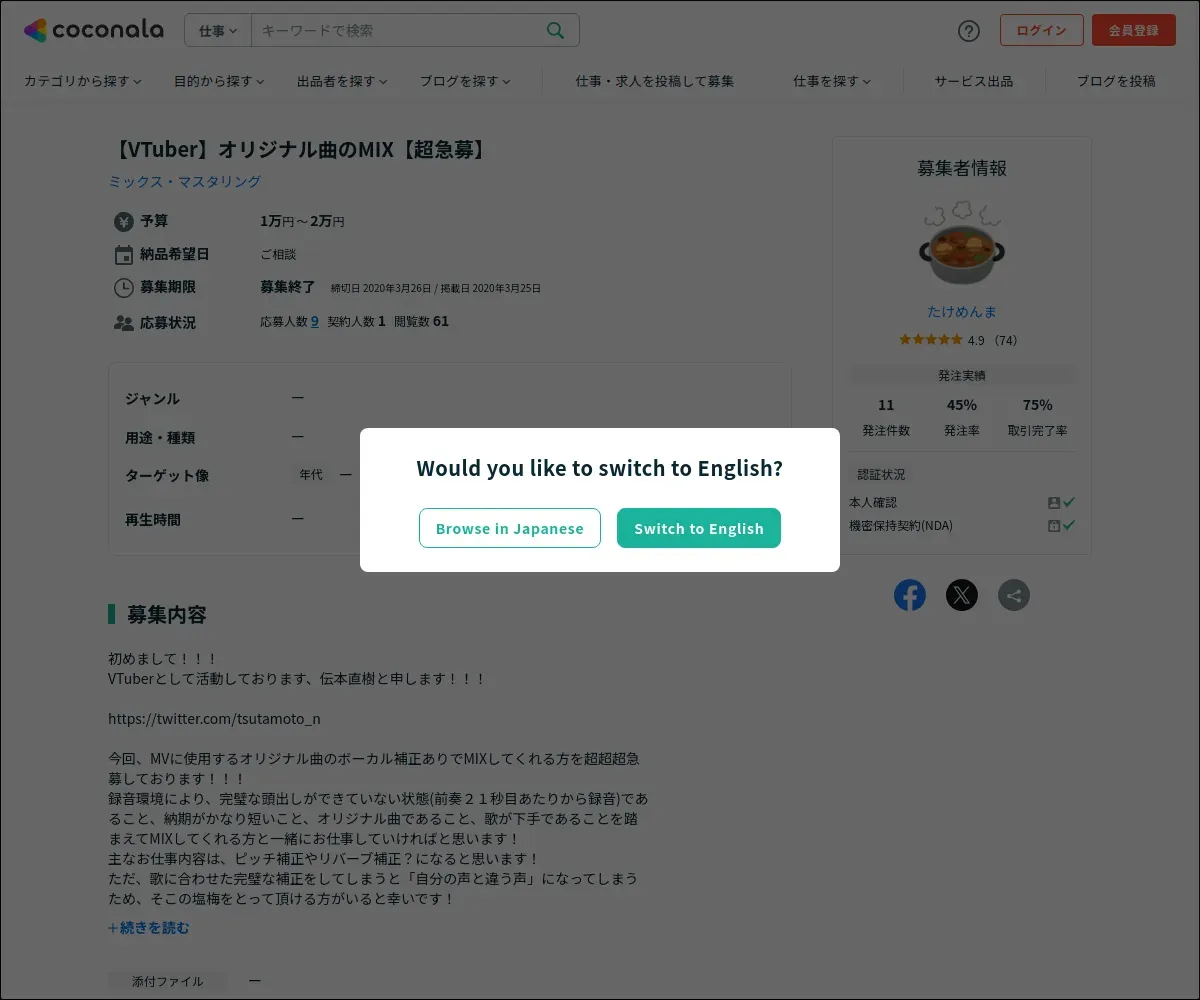The image size is (1200, 1000).
Task: Share on X icon
Action: [962, 595]
